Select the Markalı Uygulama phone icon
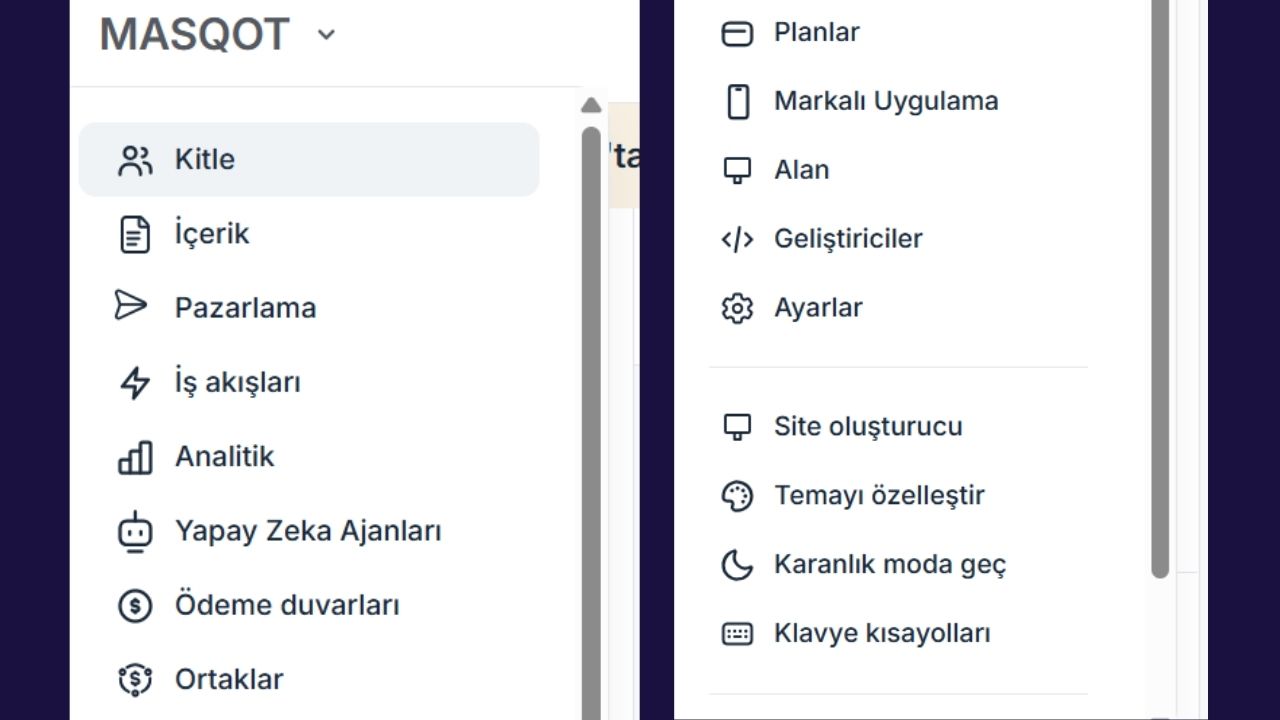Viewport: 1280px width, 720px height. tap(737, 101)
